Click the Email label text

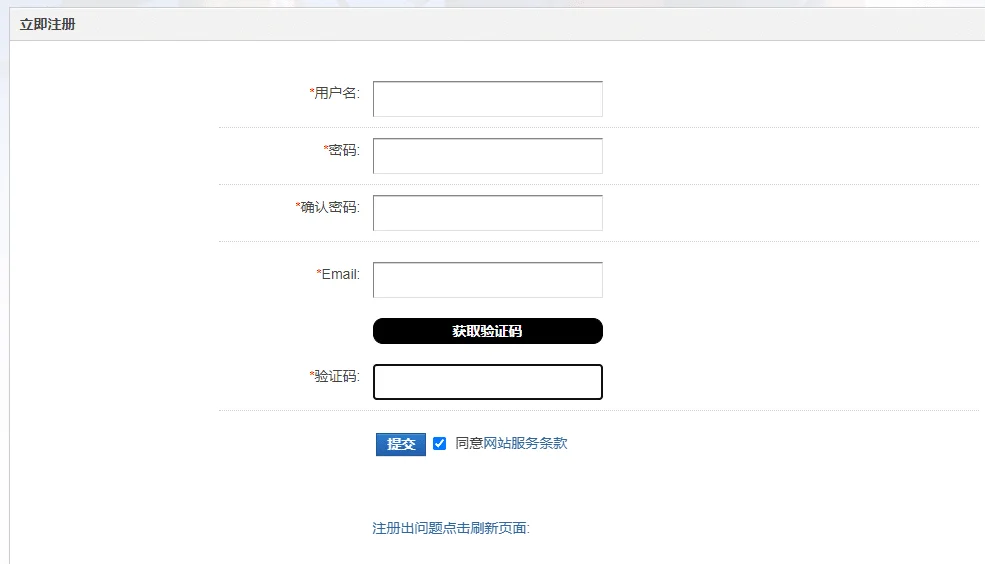pyautogui.click(x=340, y=274)
